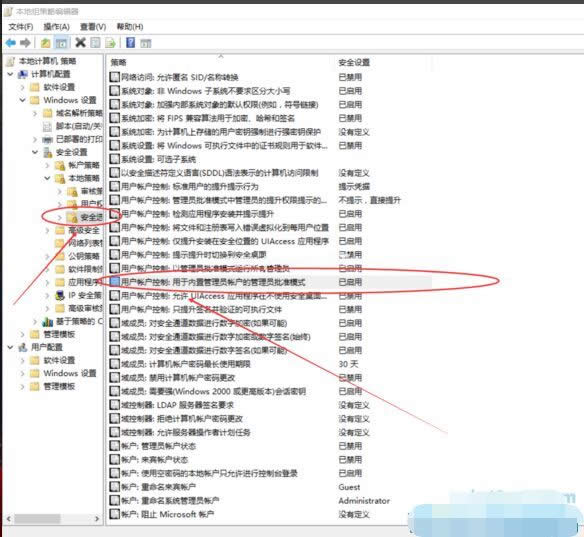The height and width of the screenshot is (537, 584).
Task: Collapse the 用户配置 tree node
Action: click(10, 347)
